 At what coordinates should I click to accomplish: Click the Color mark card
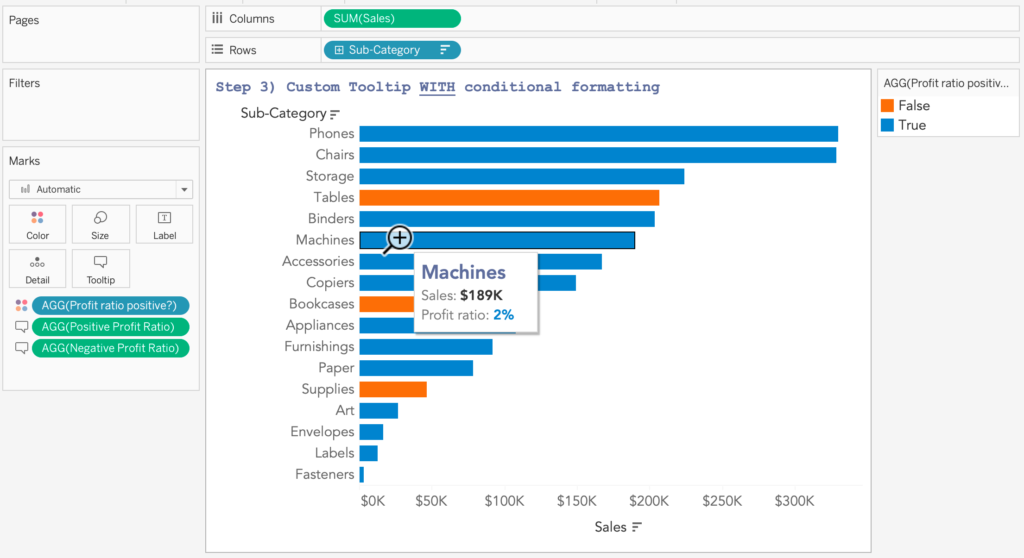37,224
